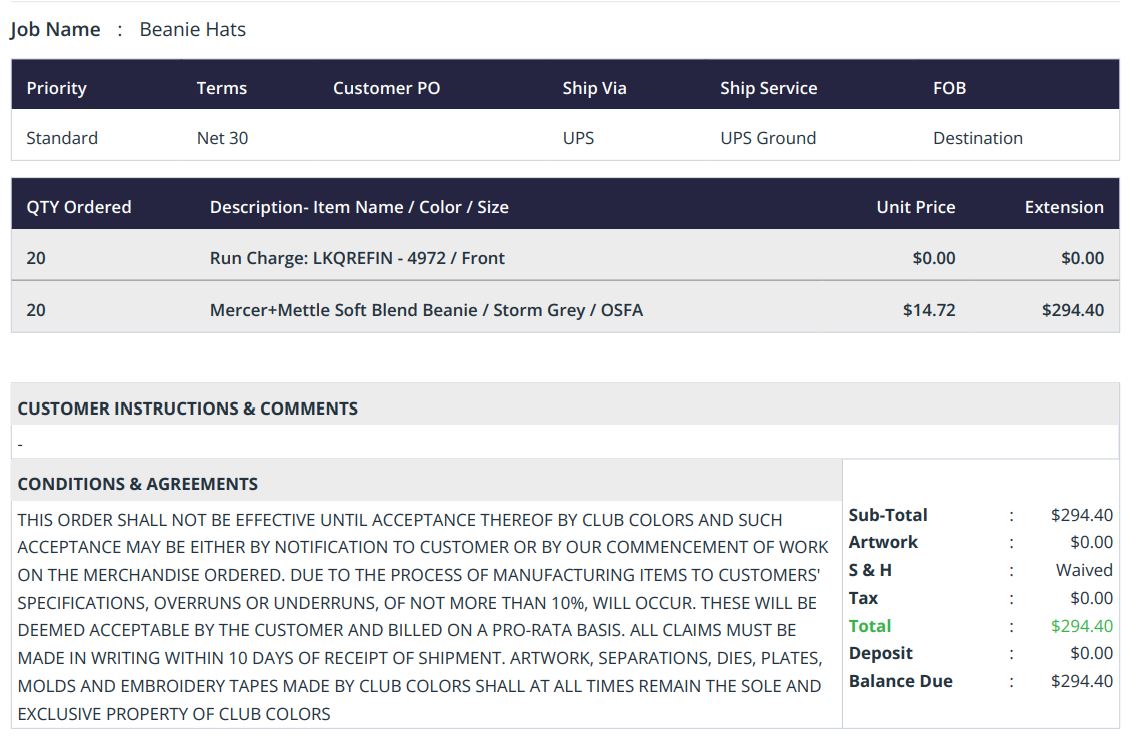The width and height of the screenshot is (1134, 739).
Task: Select the Priority column header
Action: [x=56, y=88]
